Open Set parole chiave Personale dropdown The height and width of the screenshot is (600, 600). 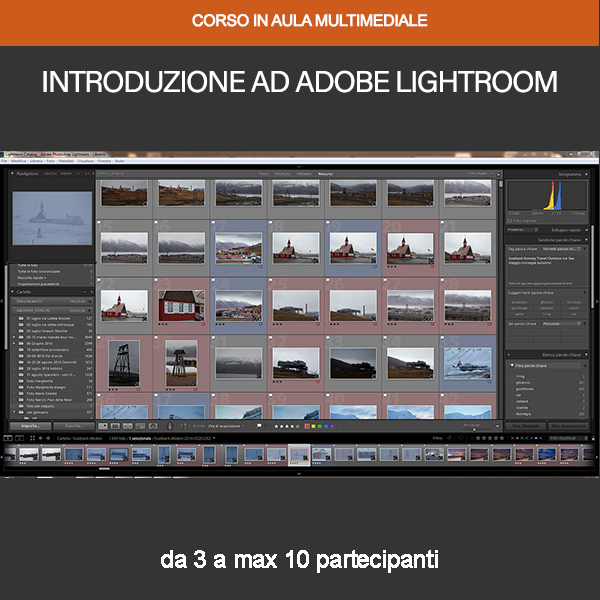pyautogui.click(x=561, y=324)
